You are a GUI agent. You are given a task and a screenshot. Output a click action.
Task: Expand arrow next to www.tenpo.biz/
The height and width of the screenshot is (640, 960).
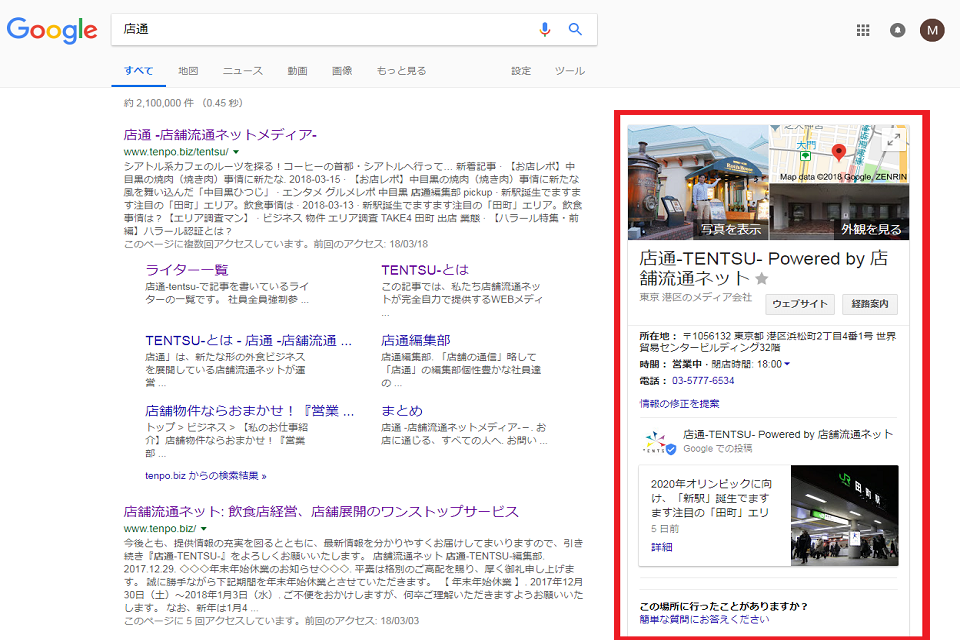tap(204, 529)
